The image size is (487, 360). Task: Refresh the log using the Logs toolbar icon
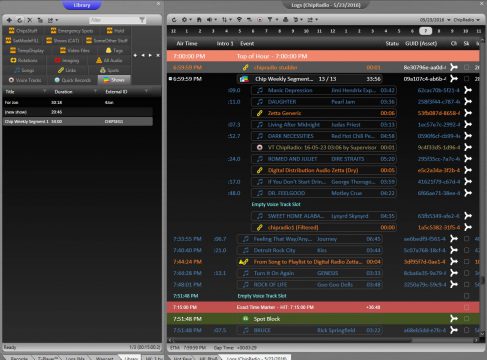pyautogui.click(x=174, y=20)
